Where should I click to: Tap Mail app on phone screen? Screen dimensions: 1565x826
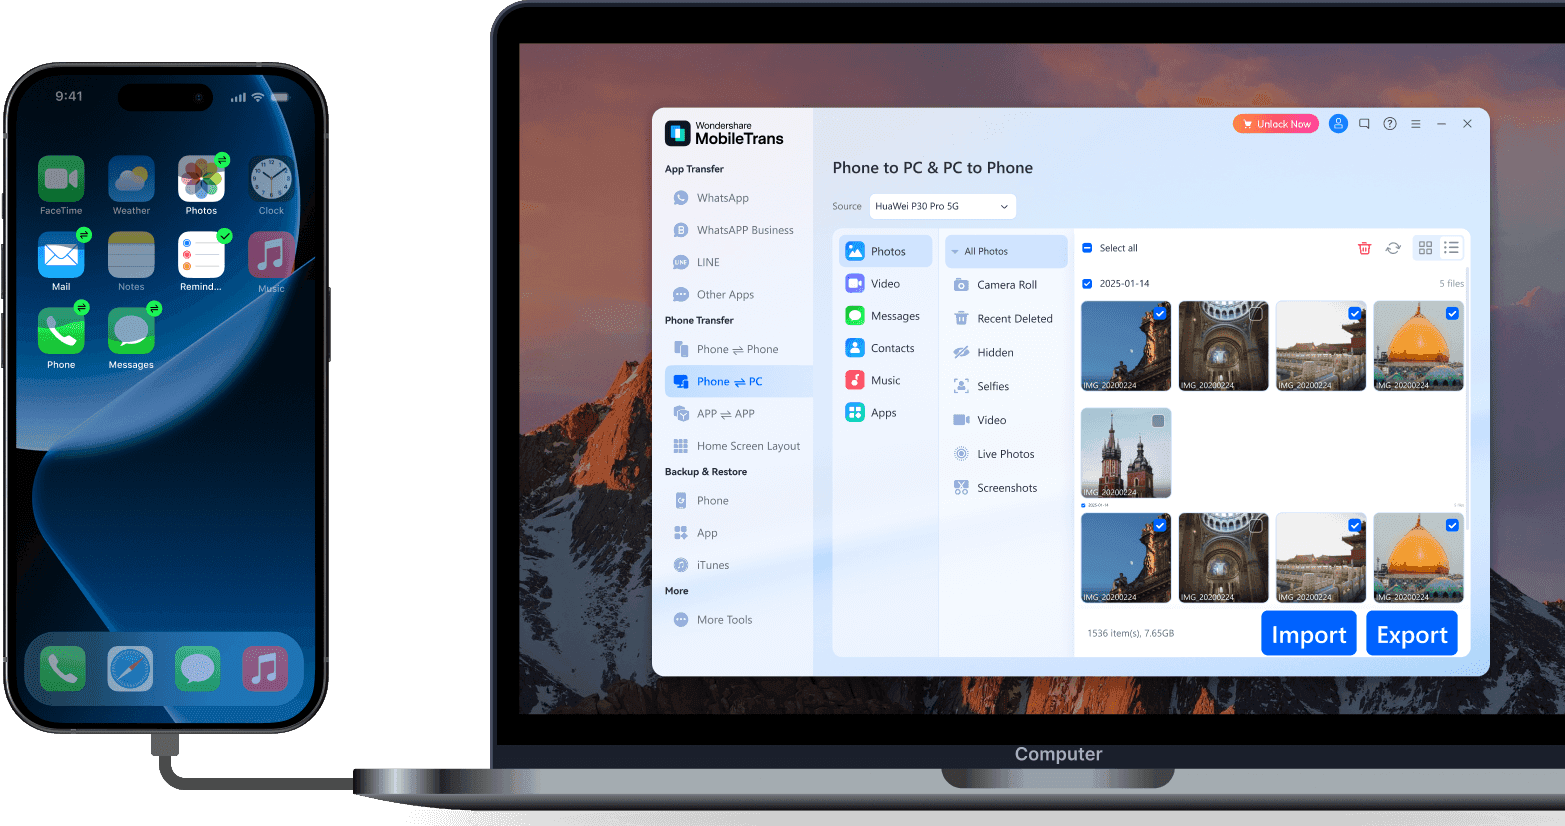click(61, 255)
